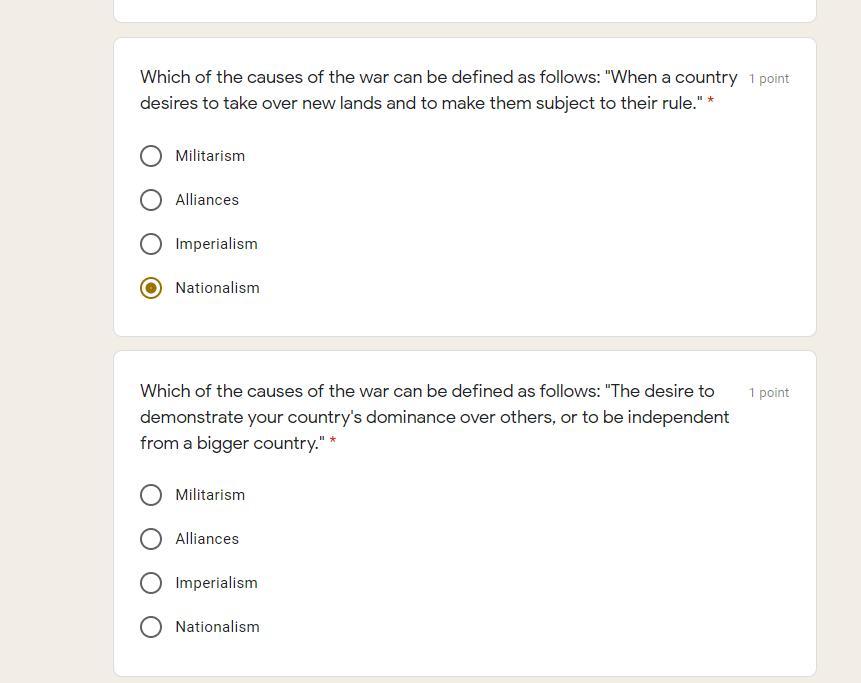Click the Imperialism label text in new lands question

pyautogui.click(x=216, y=244)
